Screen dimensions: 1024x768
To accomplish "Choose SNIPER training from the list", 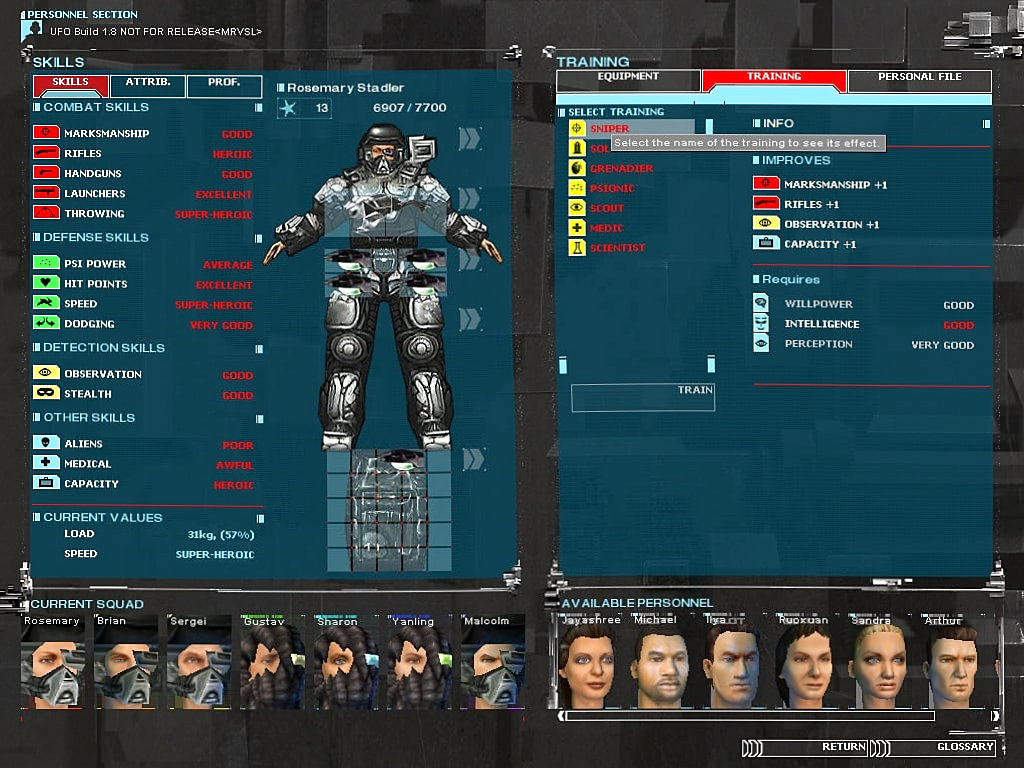I will (x=609, y=129).
